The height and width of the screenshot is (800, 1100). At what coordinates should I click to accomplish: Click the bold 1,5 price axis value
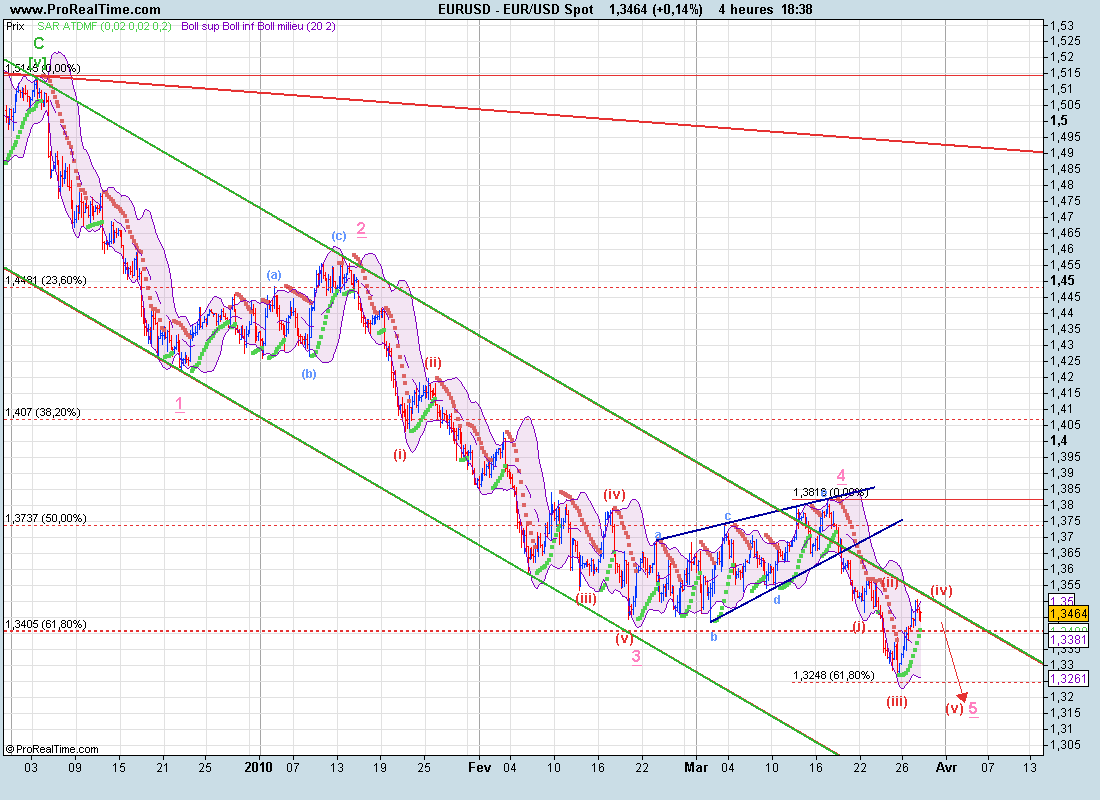pyautogui.click(x=1059, y=121)
